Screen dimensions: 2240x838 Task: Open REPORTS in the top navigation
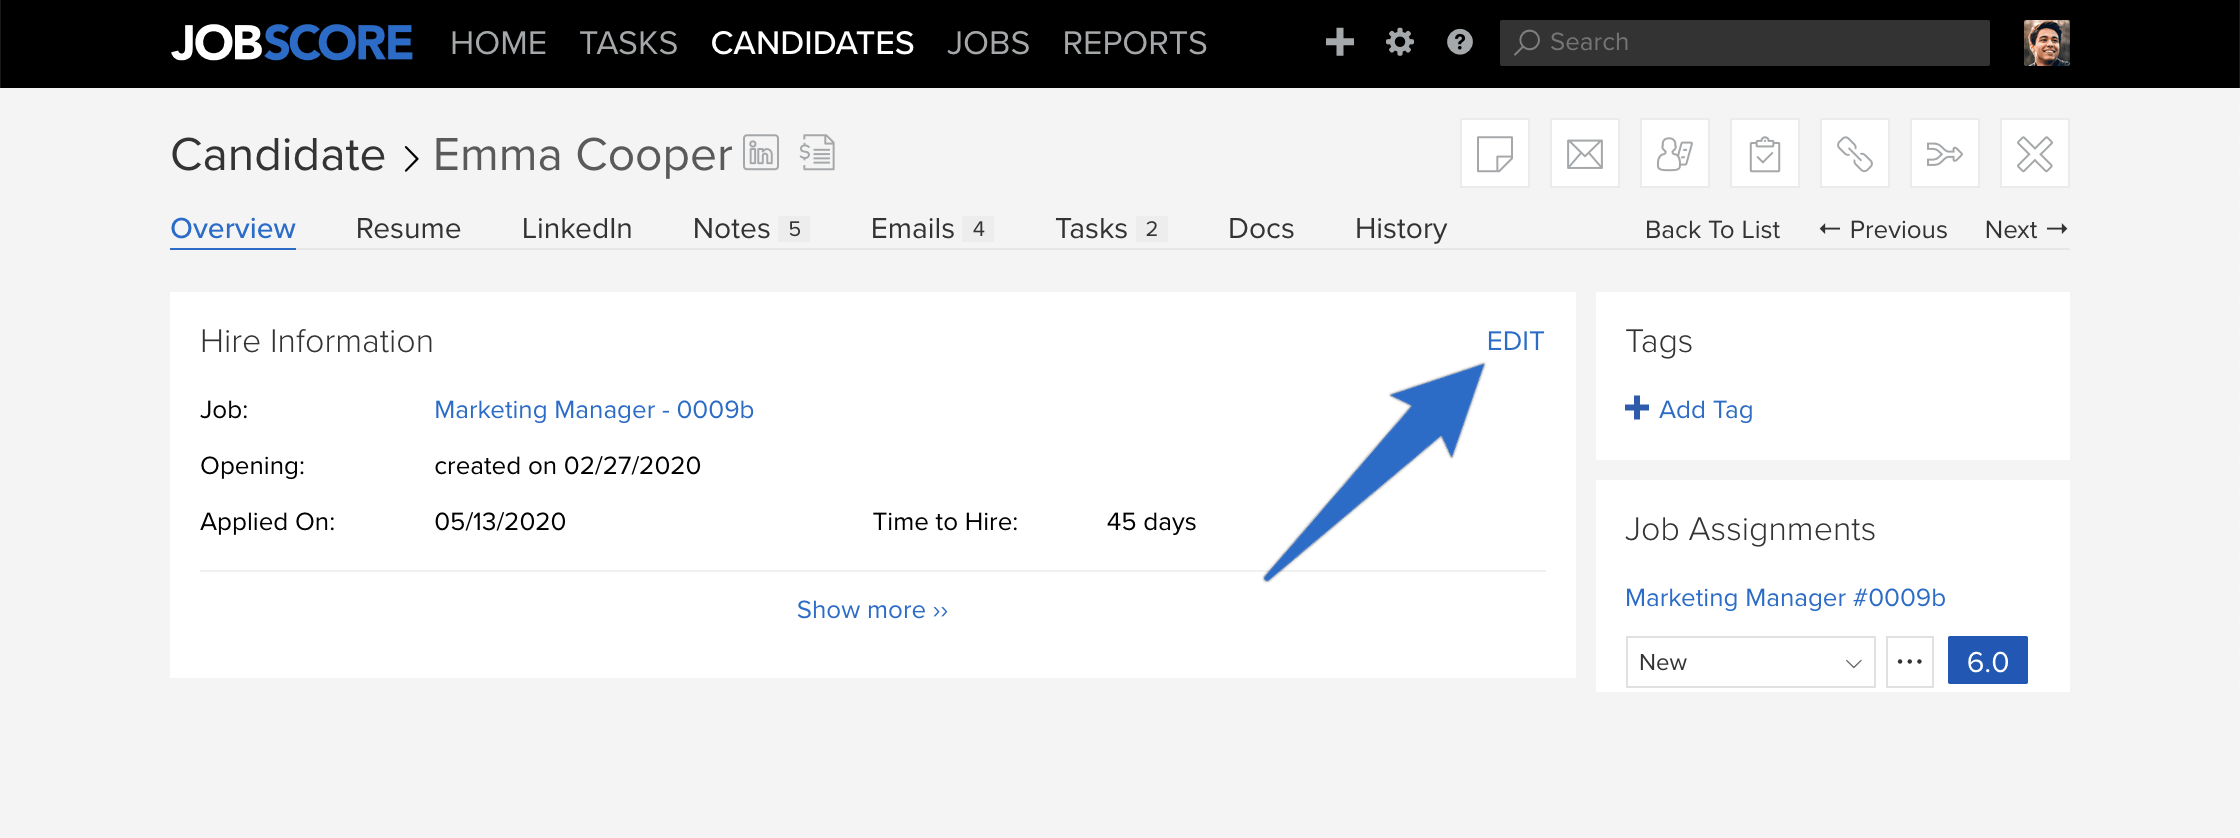[x=1135, y=43]
